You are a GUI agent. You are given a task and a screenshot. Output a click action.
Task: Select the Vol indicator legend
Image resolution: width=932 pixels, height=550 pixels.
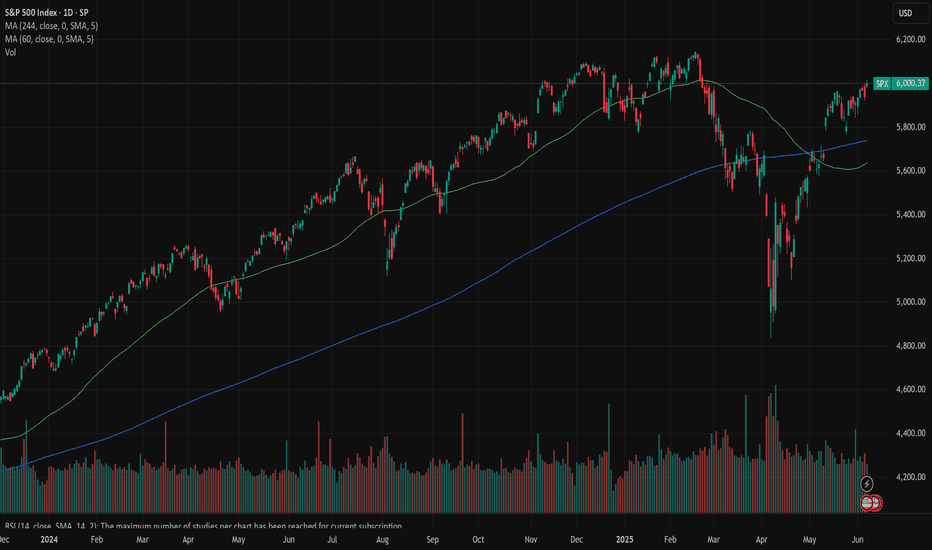[10, 52]
